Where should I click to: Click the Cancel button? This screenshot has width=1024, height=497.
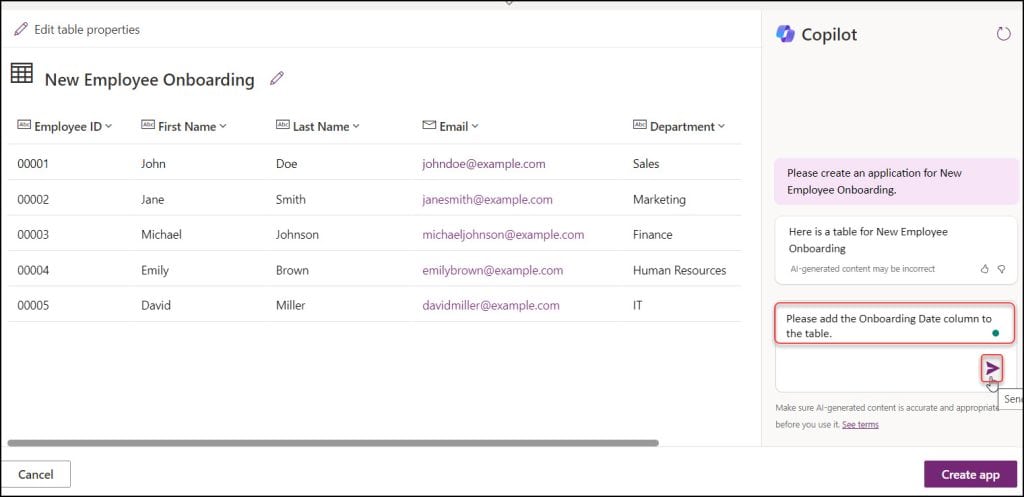pos(36,474)
